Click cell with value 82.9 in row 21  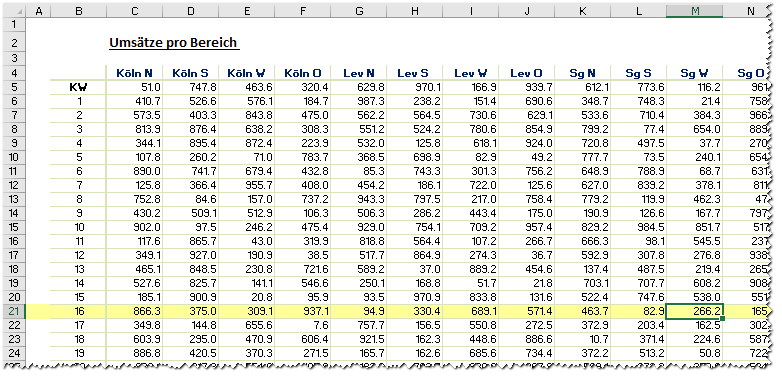(x=638, y=312)
